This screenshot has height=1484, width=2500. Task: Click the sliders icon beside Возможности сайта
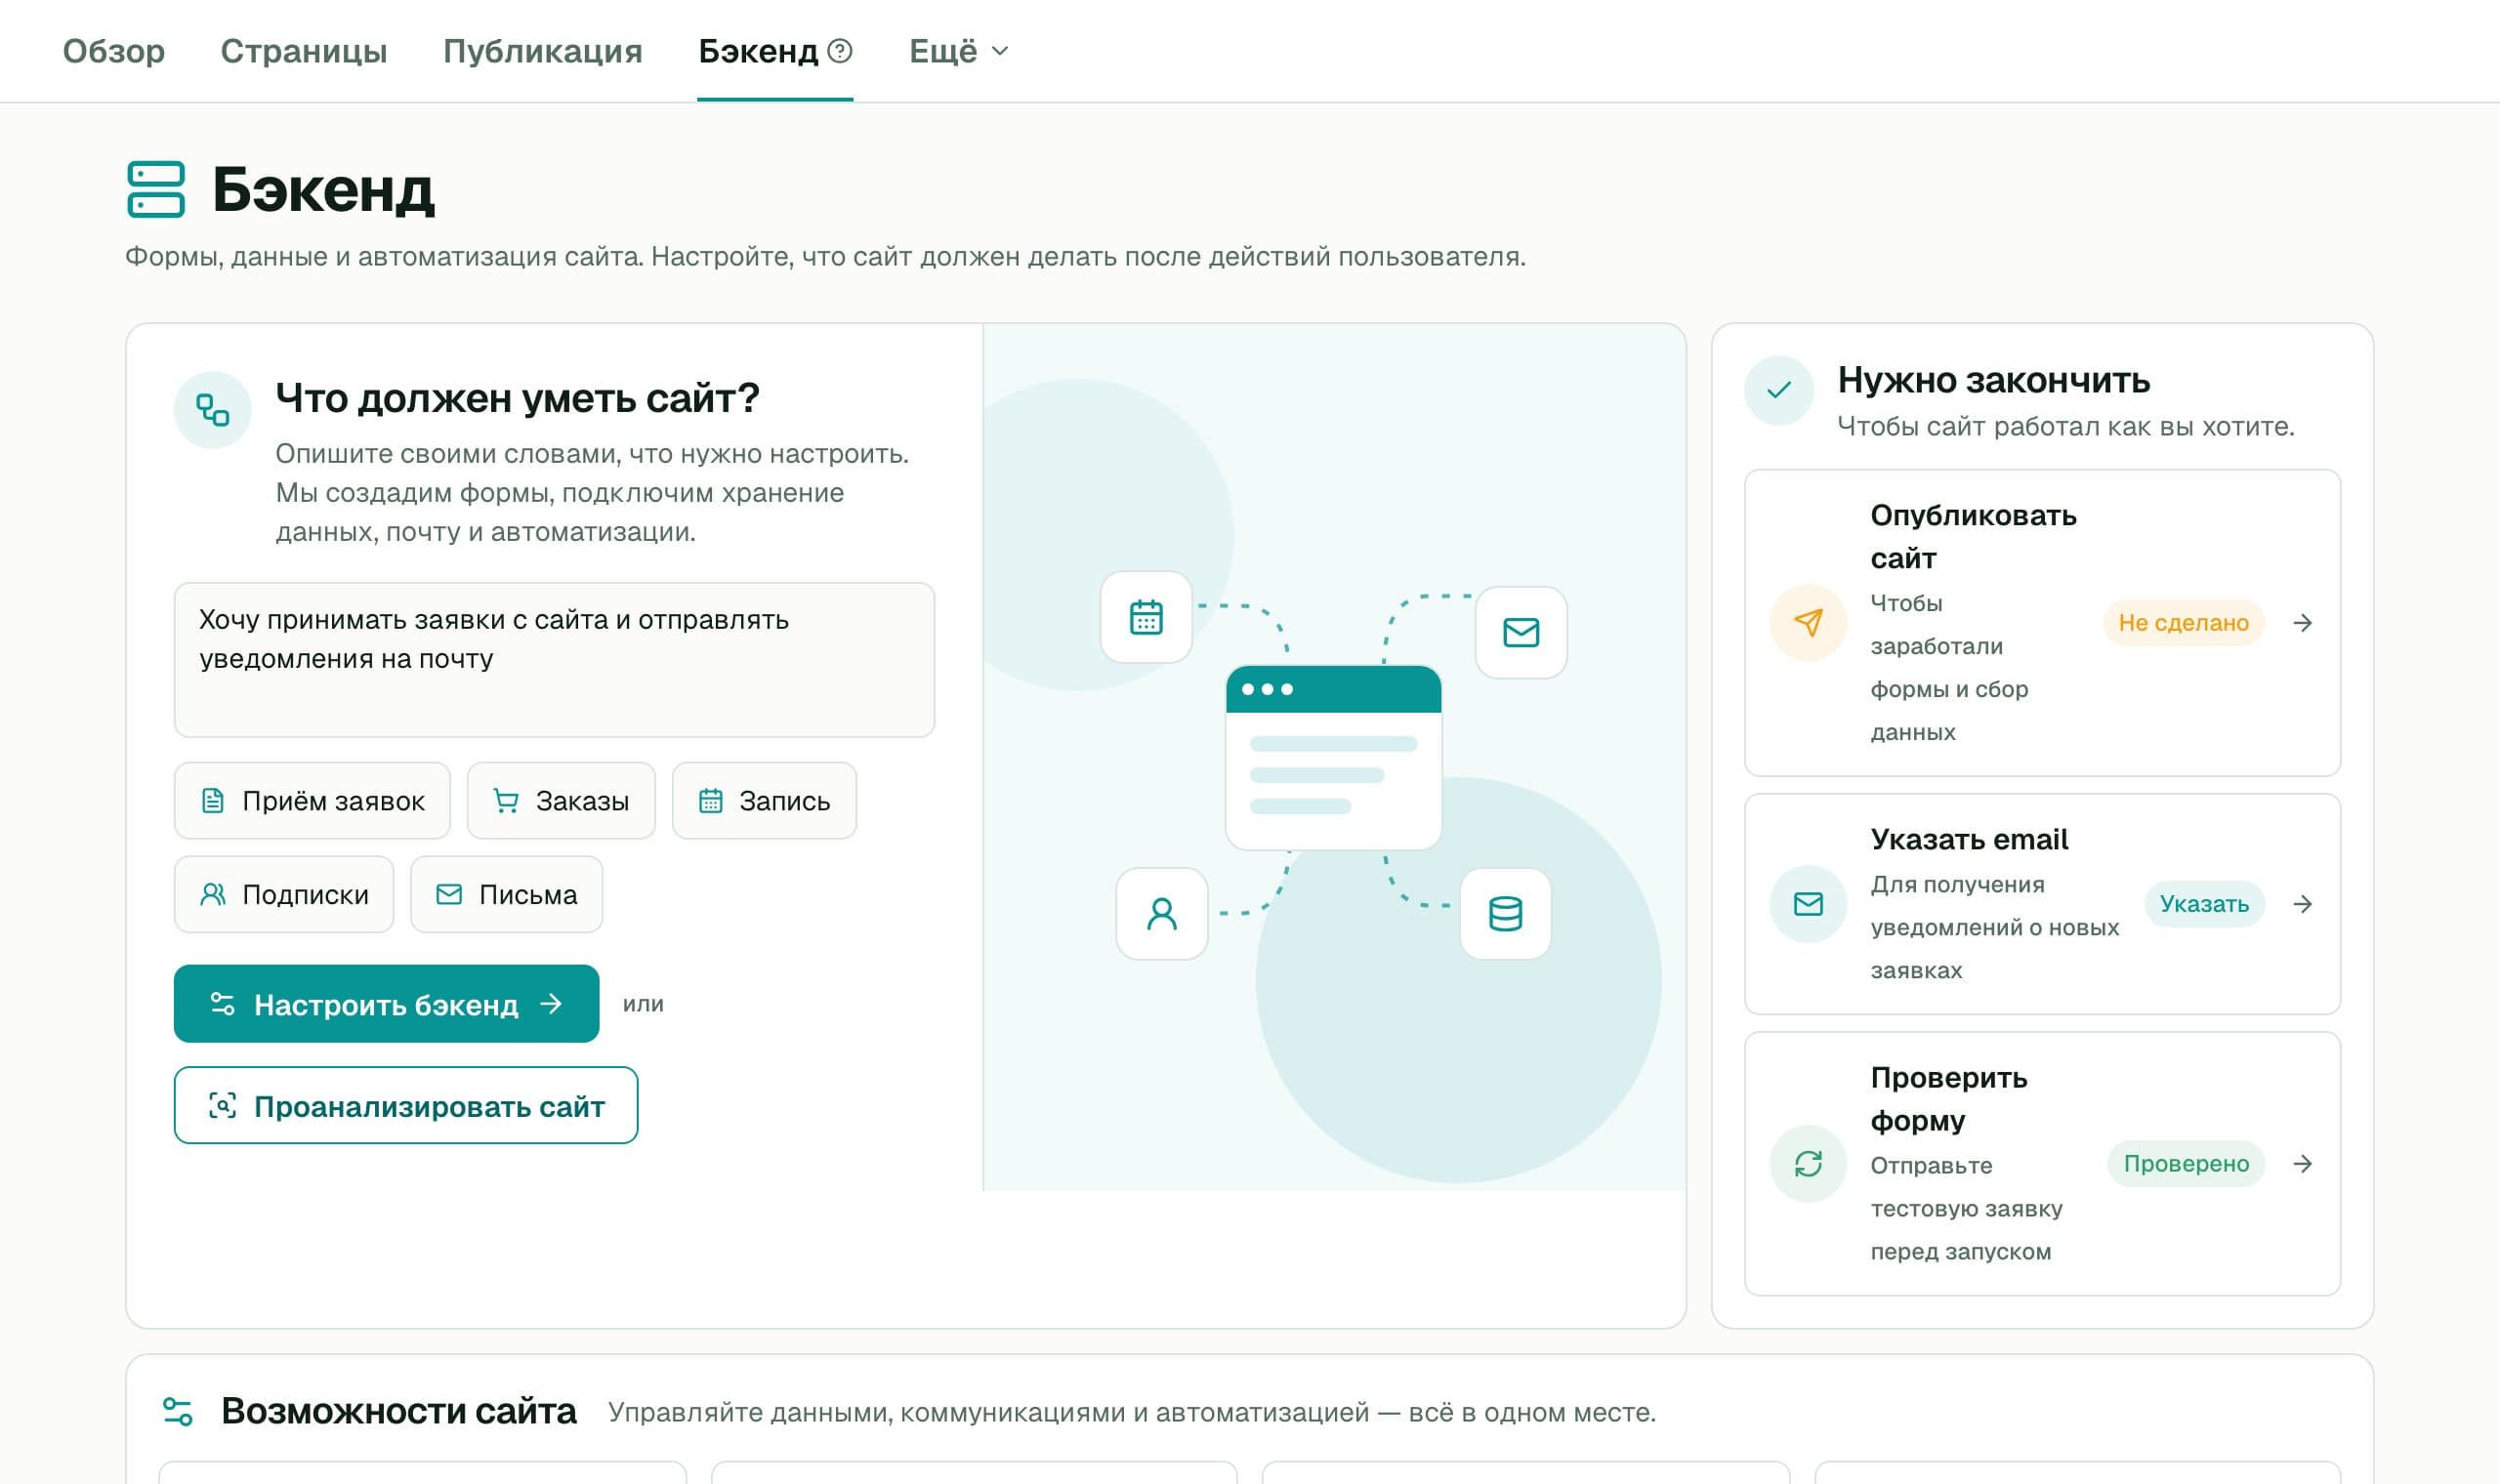(x=178, y=1411)
